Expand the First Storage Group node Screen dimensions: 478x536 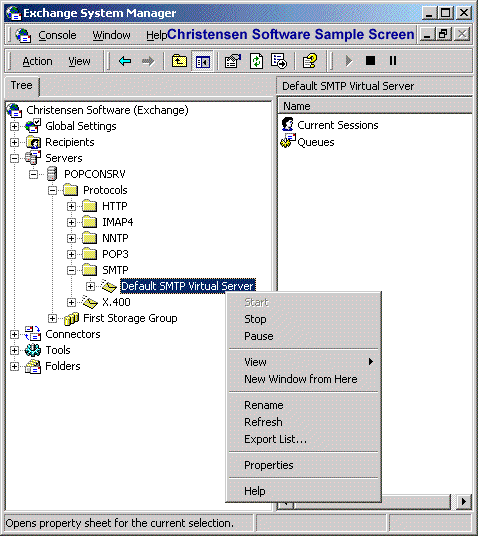point(52,319)
